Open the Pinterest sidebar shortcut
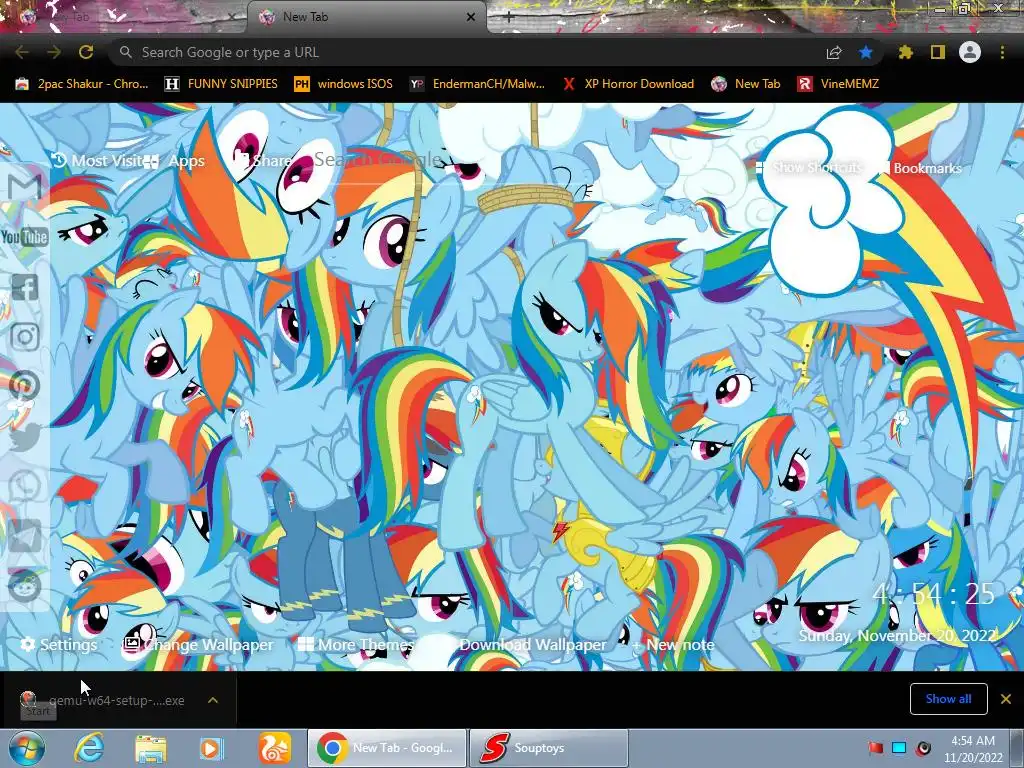The width and height of the screenshot is (1024, 768). point(25,387)
